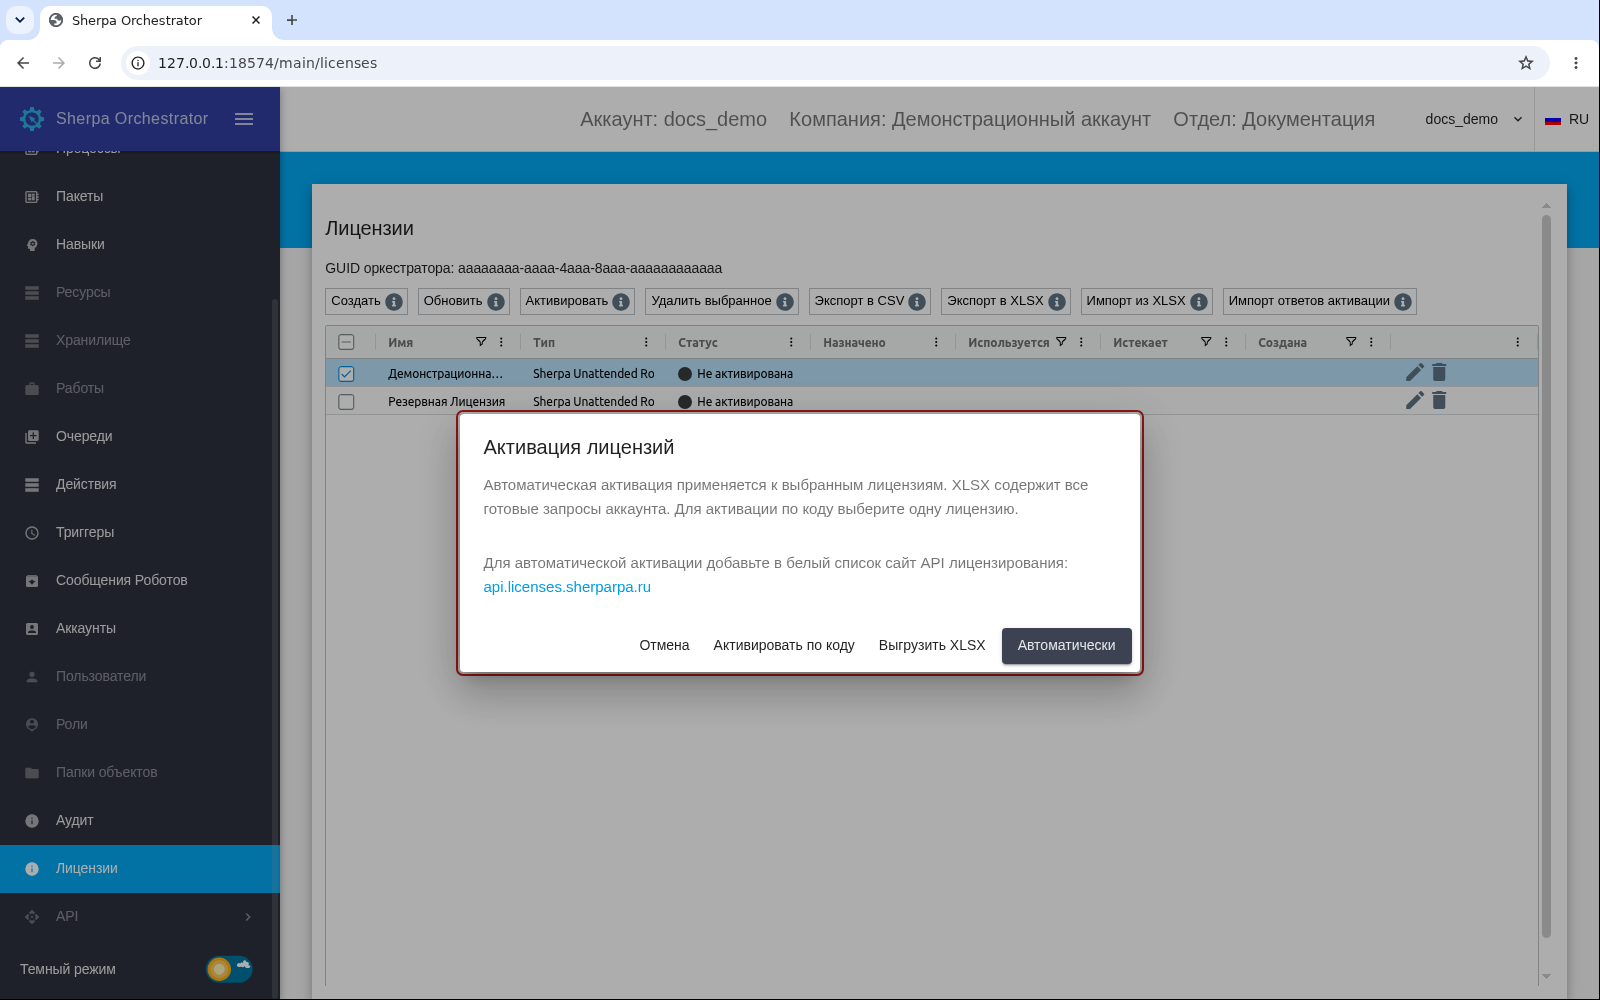Uncheck the Демонстрационна… license checkbox
Image resolution: width=1600 pixels, height=1000 pixels.
click(x=346, y=374)
